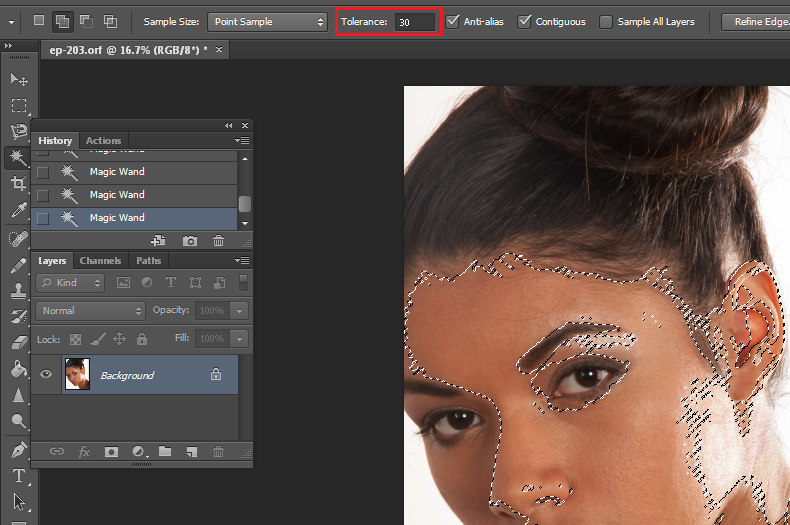Image resolution: width=790 pixels, height=525 pixels.
Task: Toggle layer filtering switch on or off
Action: 243,283
